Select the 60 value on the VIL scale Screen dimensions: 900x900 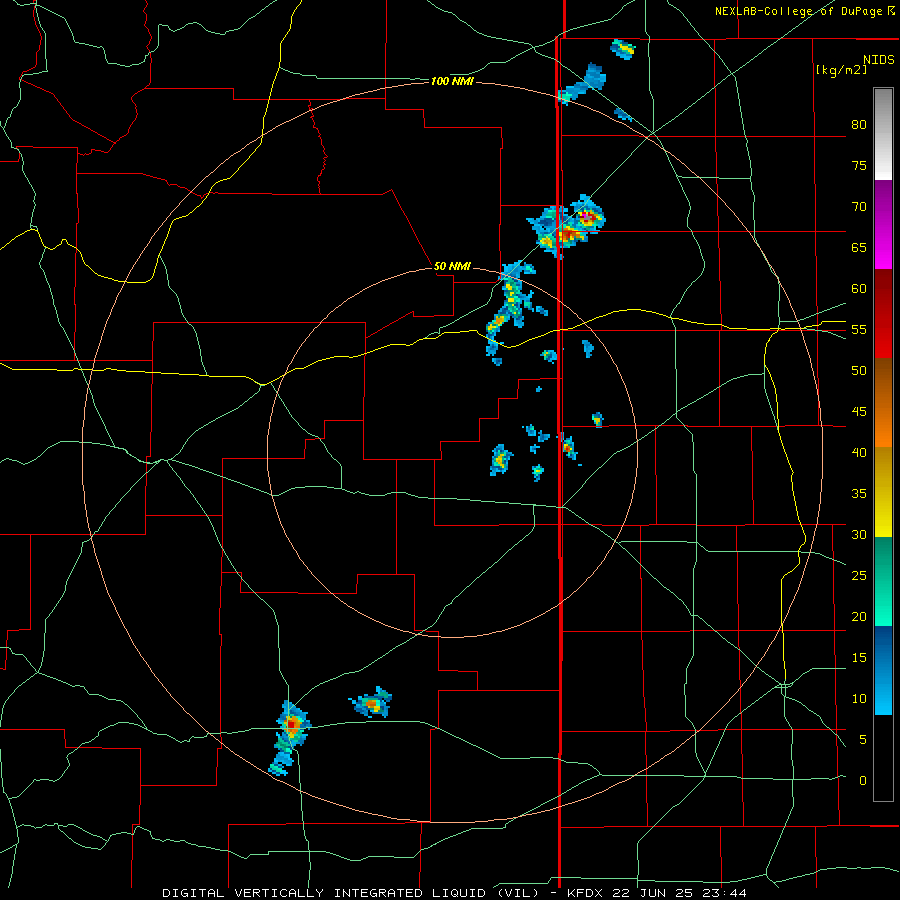[x=859, y=289]
